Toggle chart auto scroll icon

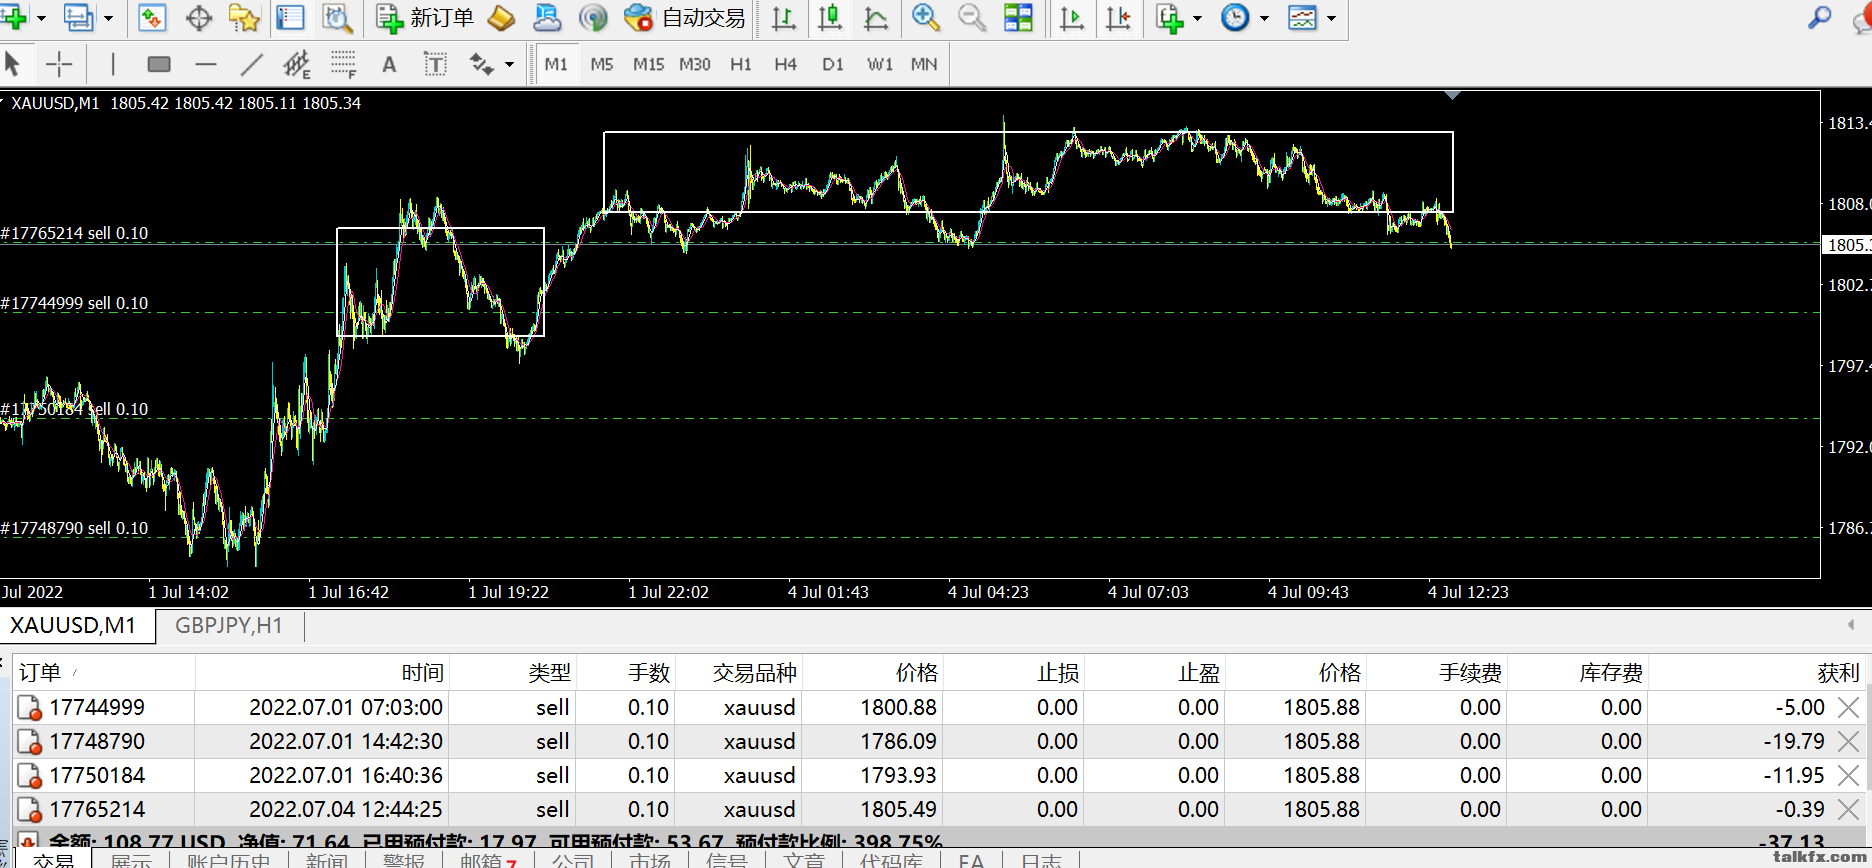click(1072, 17)
